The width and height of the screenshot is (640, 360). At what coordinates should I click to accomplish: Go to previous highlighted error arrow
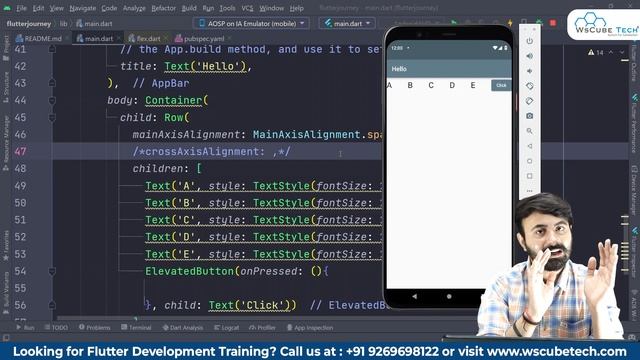tap(611, 52)
